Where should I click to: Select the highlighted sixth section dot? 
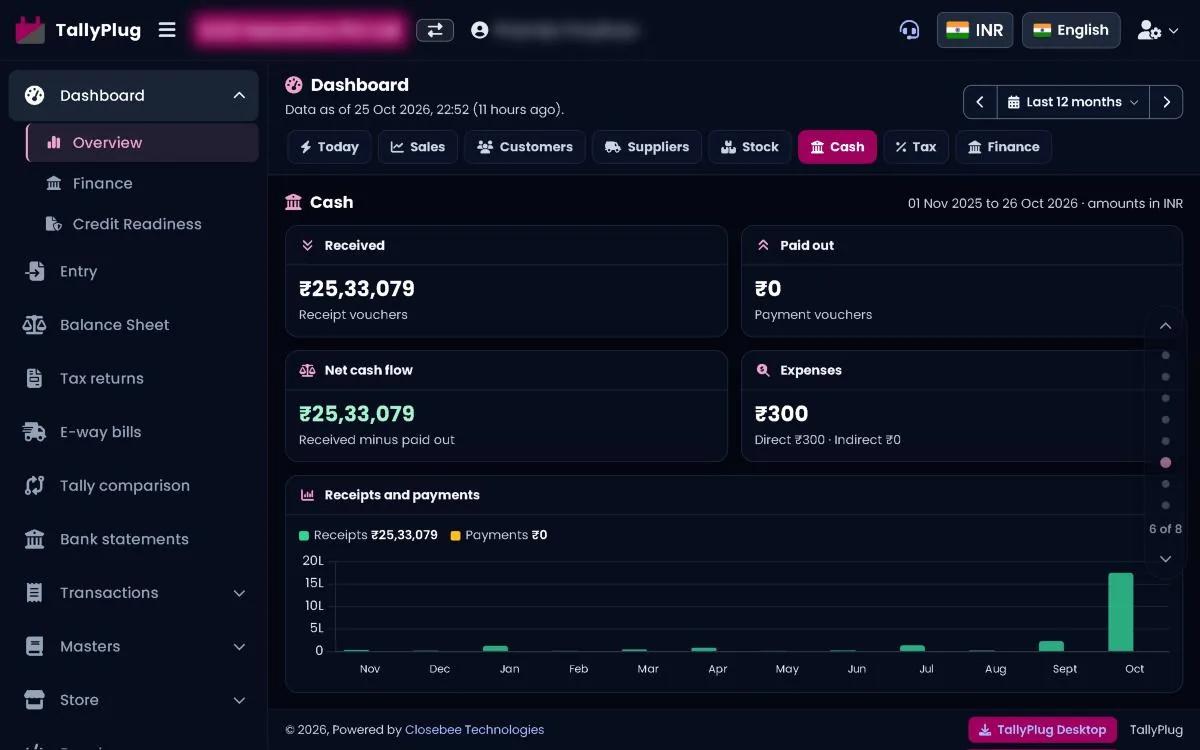1165,463
